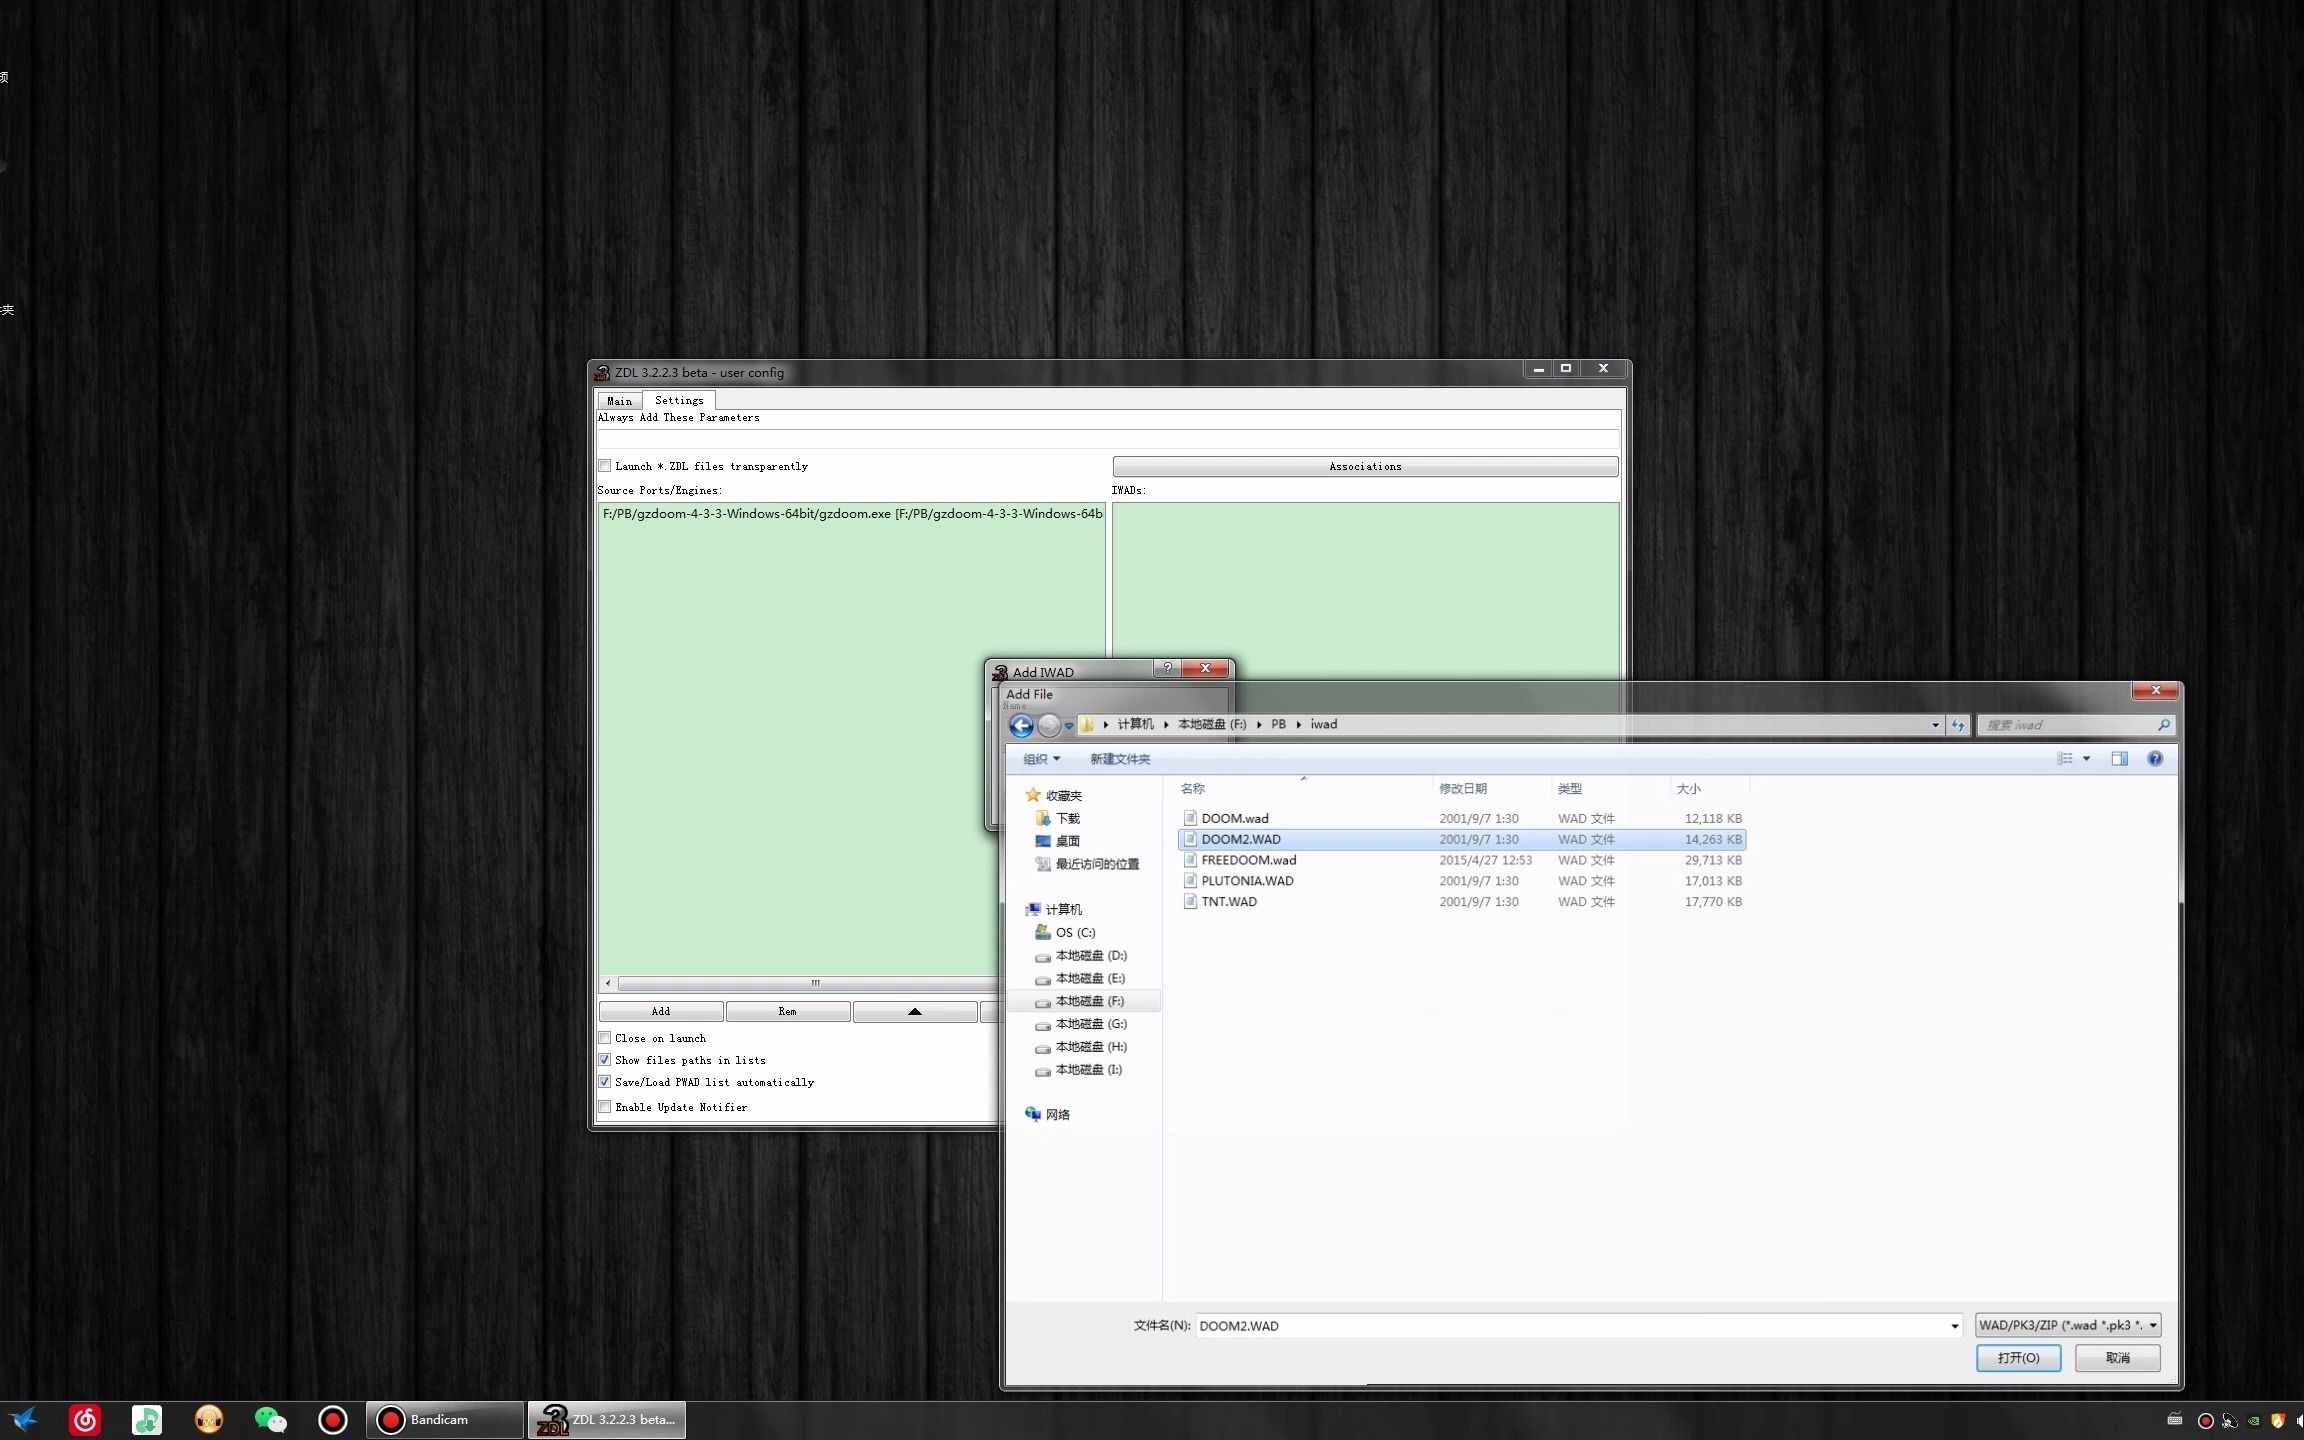Sort files by the 类型 column

coord(1610,789)
